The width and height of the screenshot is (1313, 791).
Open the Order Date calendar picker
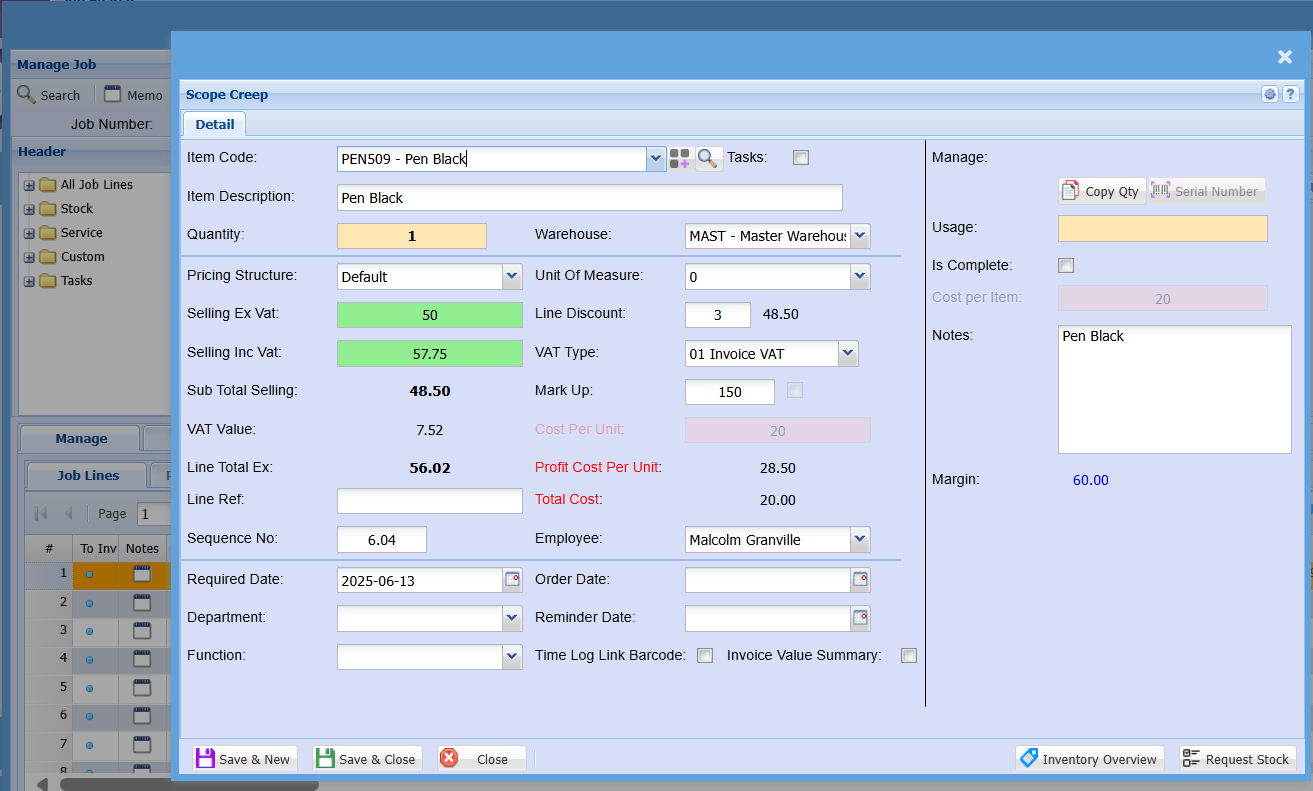click(860, 580)
